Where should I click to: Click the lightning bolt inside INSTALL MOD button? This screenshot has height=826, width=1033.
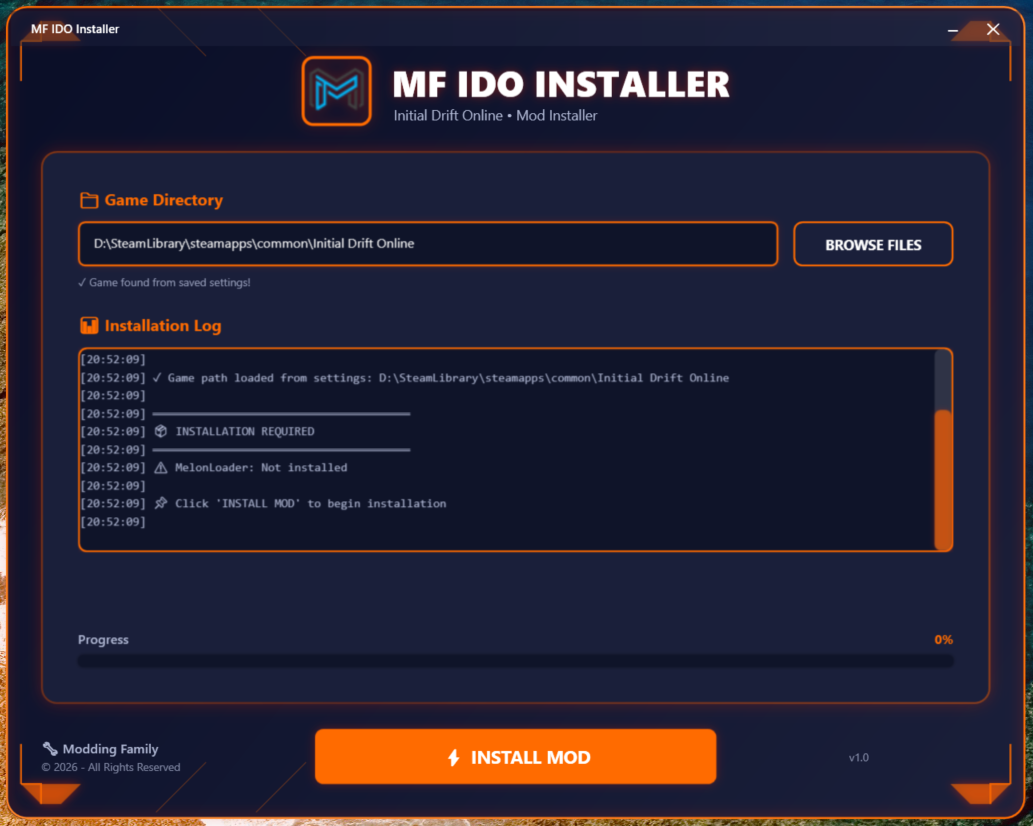point(457,757)
